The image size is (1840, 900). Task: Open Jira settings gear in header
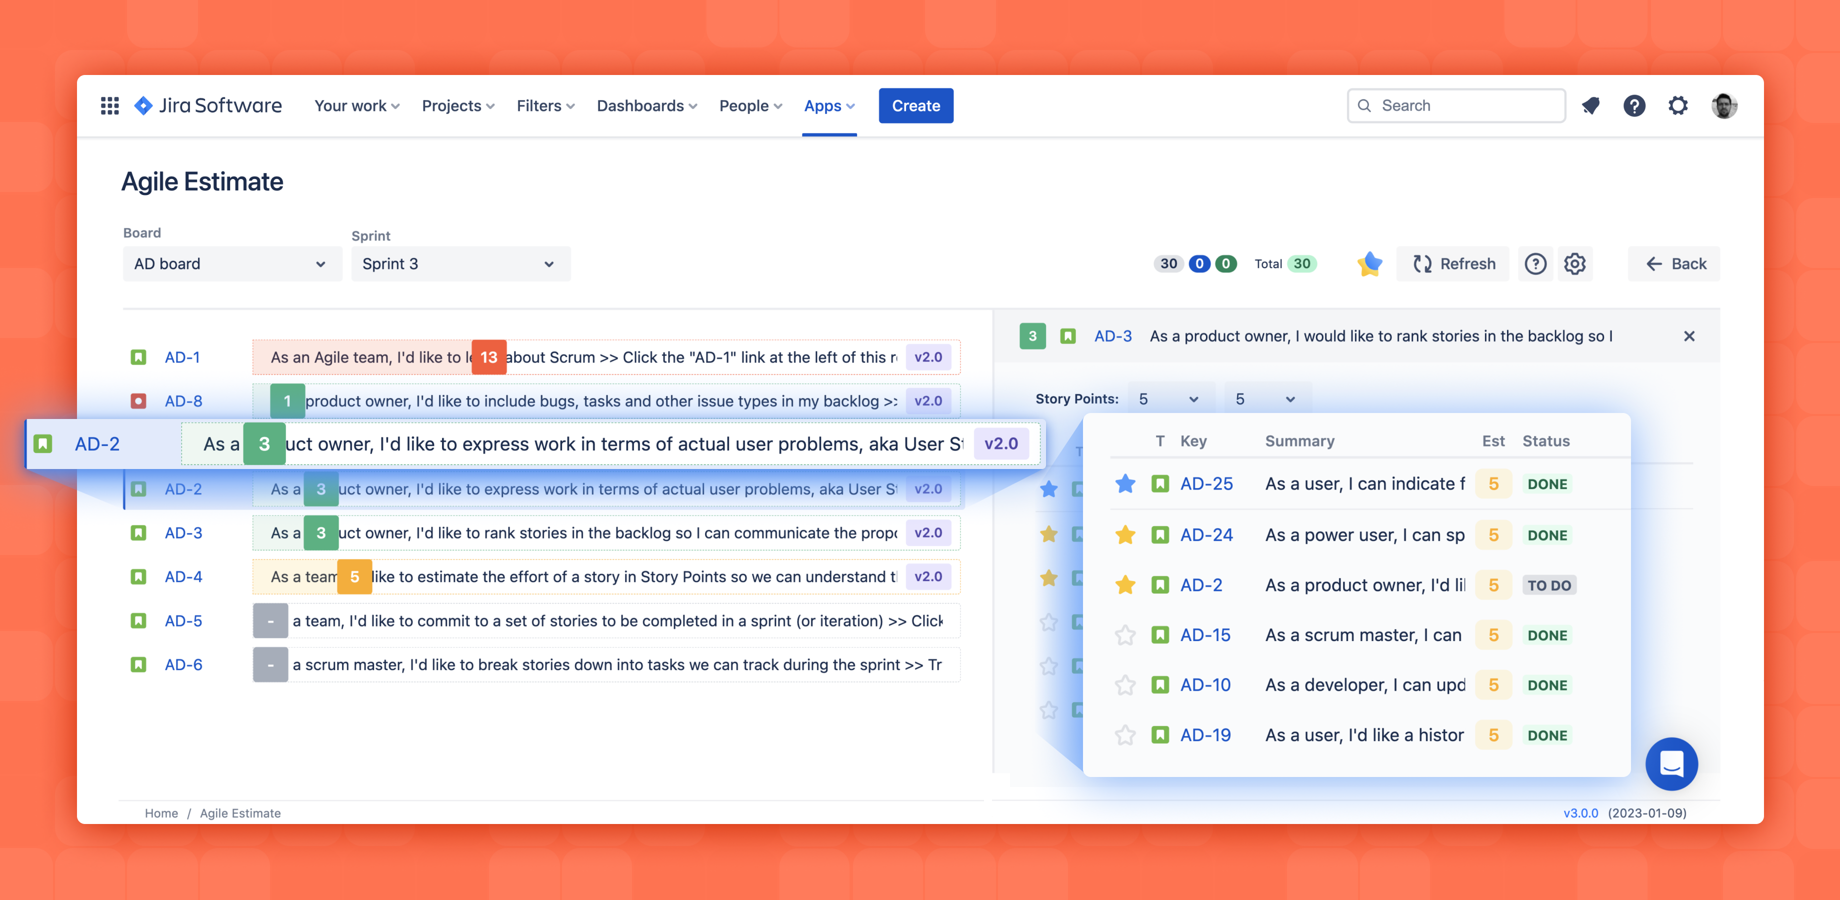pyautogui.click(x=1678, y=105)
